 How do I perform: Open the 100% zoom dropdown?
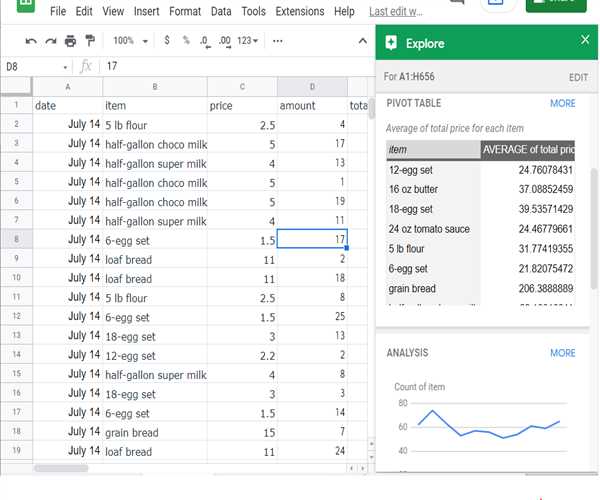coord(131,41)
